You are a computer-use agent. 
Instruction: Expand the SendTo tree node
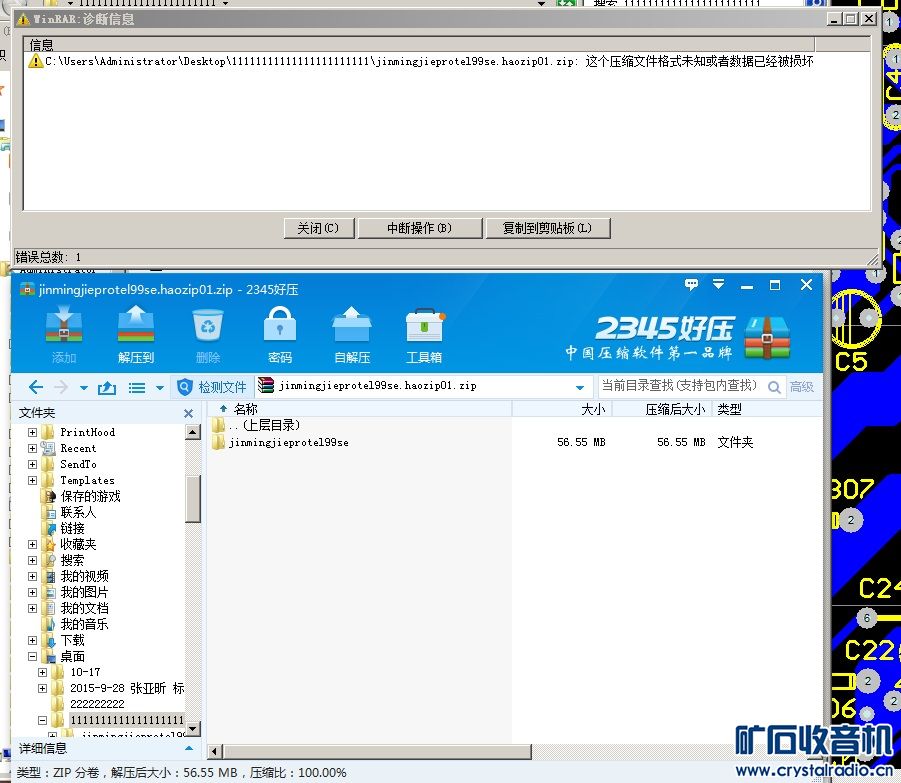tap(33, 464)
